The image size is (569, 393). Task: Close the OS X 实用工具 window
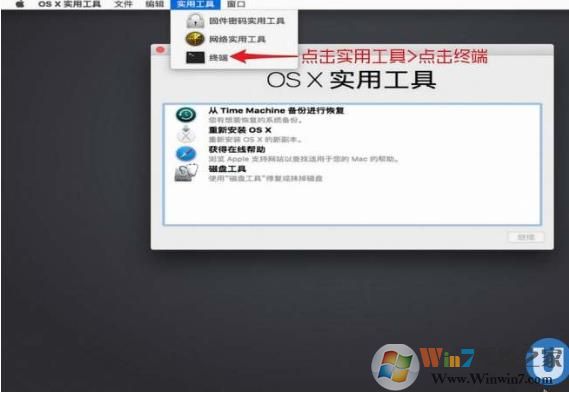(x=160, y=49)
